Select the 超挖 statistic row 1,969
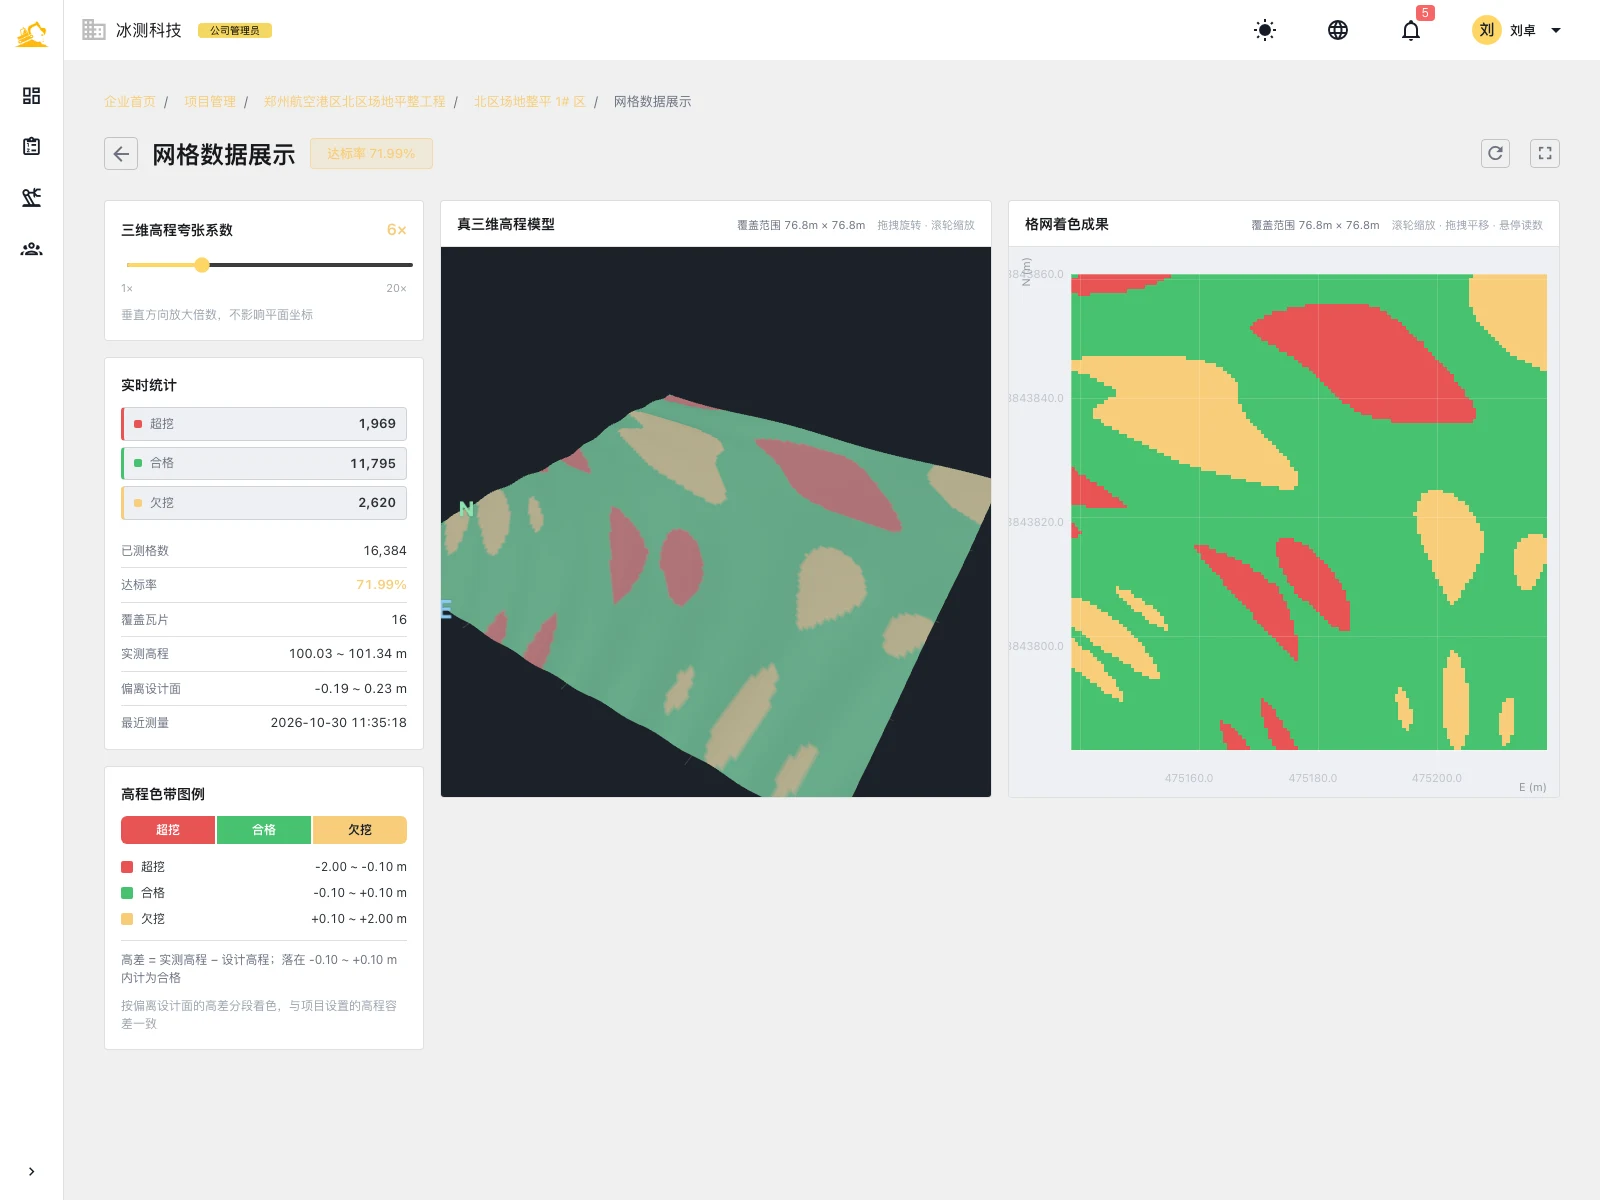The width and height of the screenshot is (1600, 1200). click(264, 424)
